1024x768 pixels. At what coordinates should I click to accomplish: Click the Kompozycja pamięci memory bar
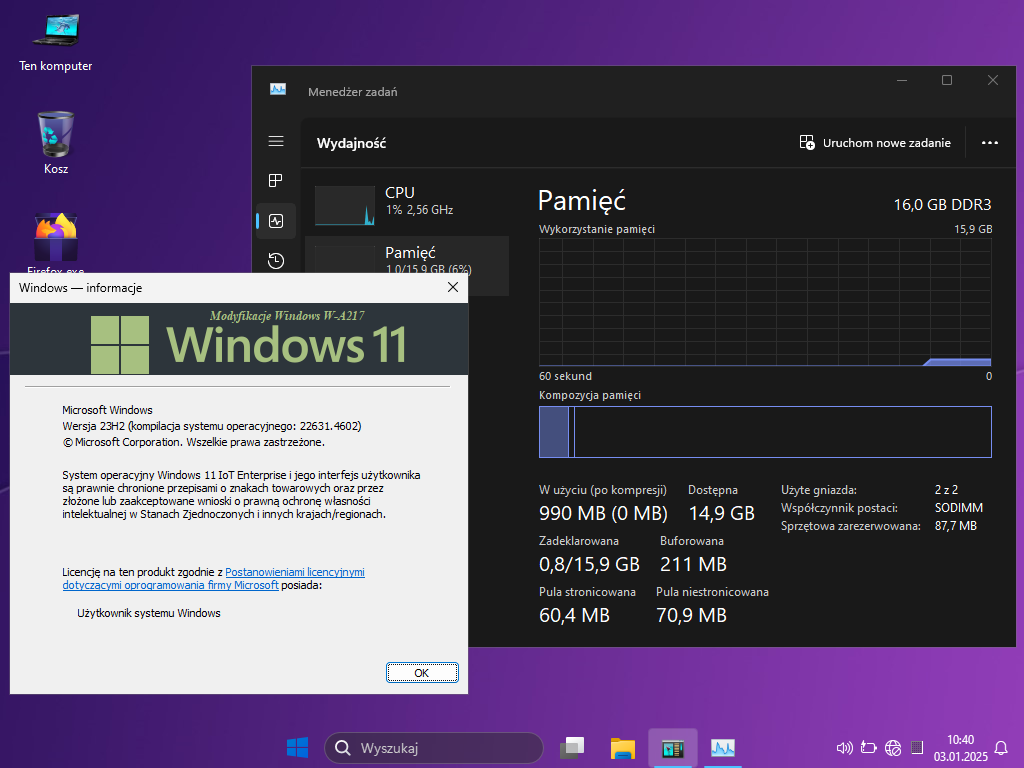pos(765,432)
